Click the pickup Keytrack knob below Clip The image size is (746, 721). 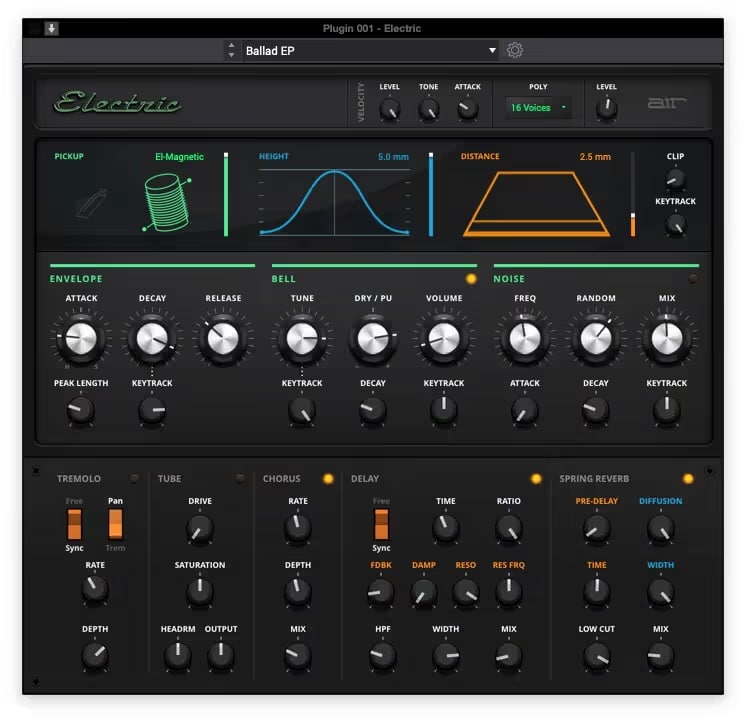(x=676, y=225)
